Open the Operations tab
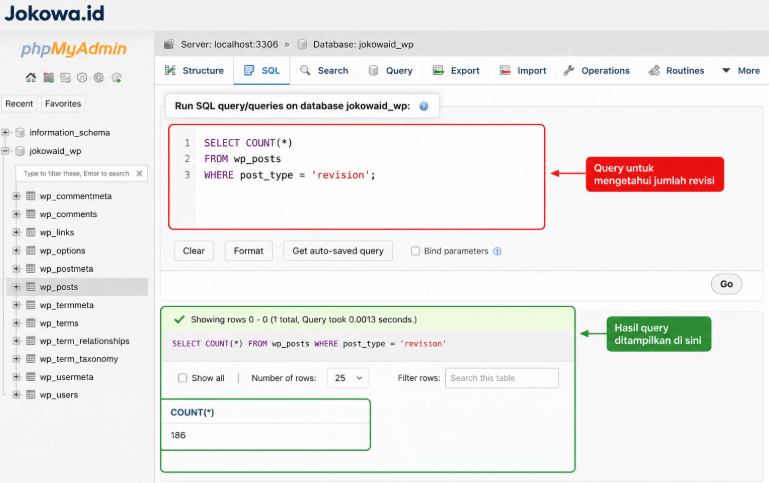 [x=596, y=71]
